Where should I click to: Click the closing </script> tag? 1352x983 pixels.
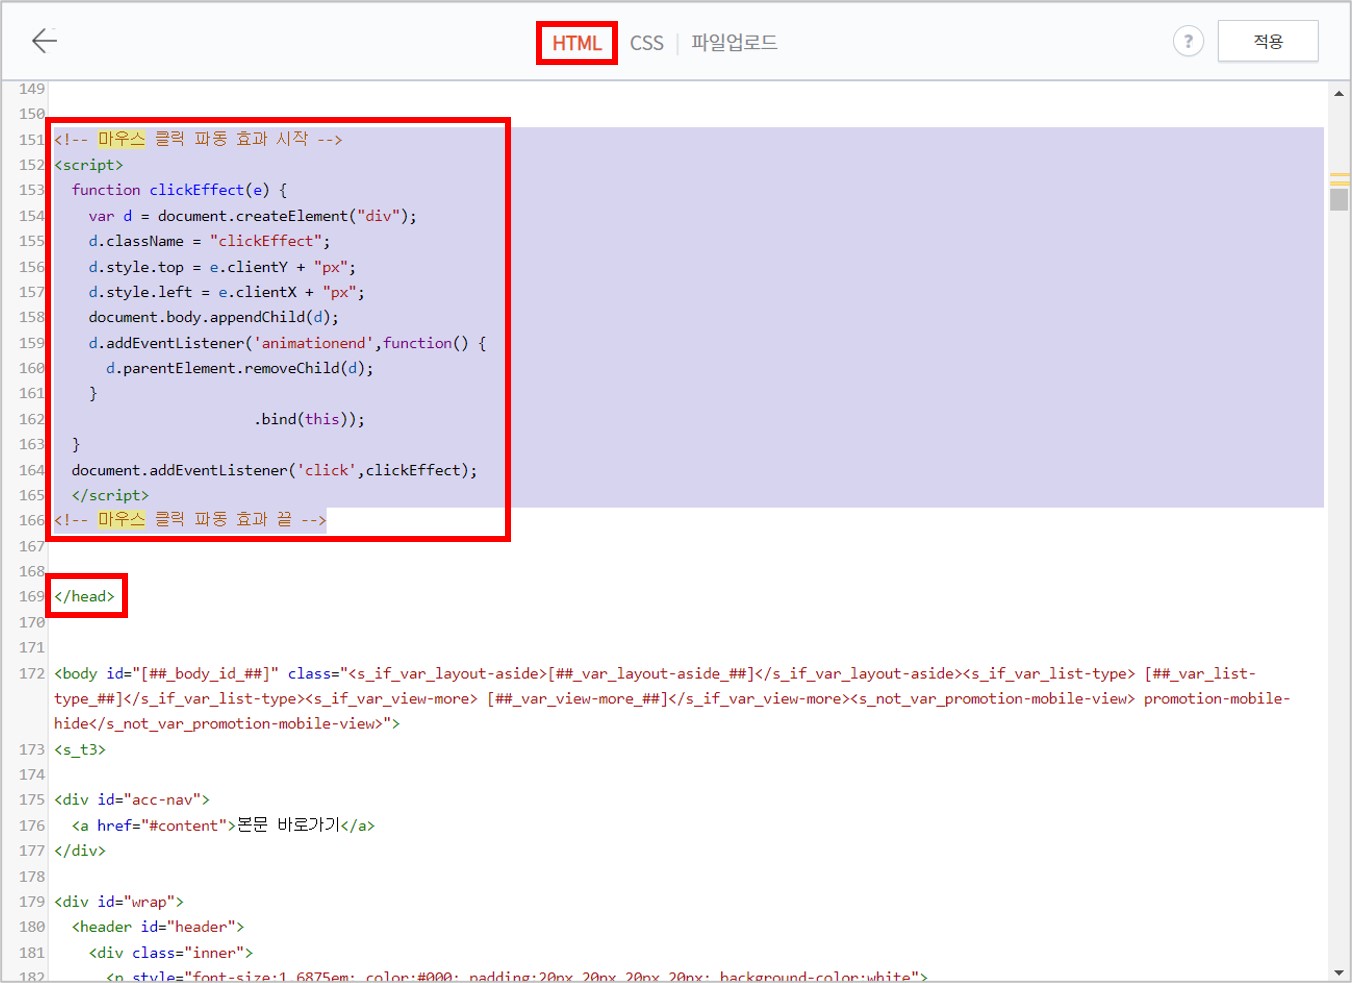[110, 495]
